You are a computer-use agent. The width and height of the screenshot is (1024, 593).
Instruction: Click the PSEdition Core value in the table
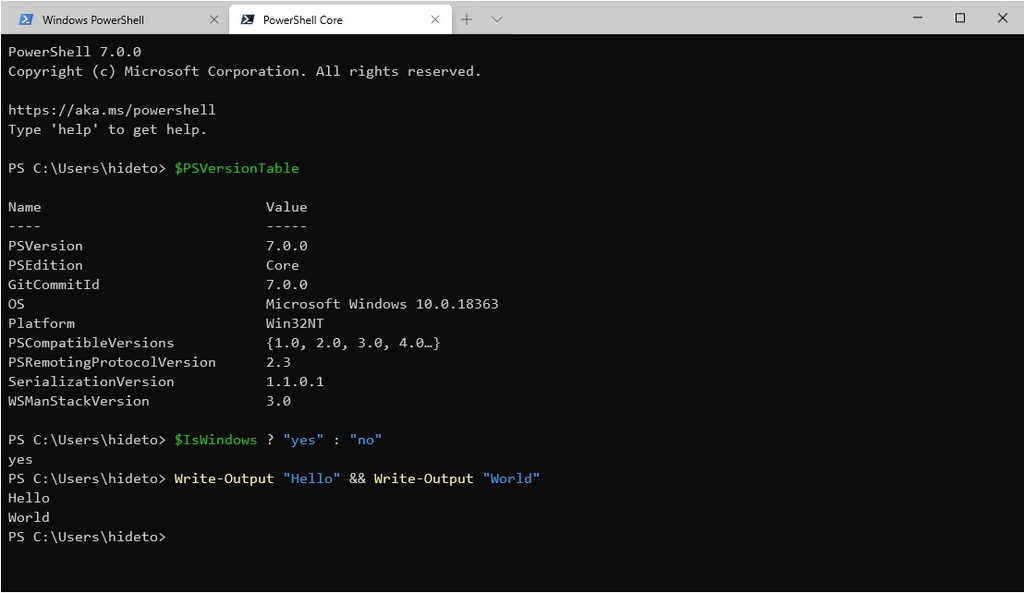point(284,265)
